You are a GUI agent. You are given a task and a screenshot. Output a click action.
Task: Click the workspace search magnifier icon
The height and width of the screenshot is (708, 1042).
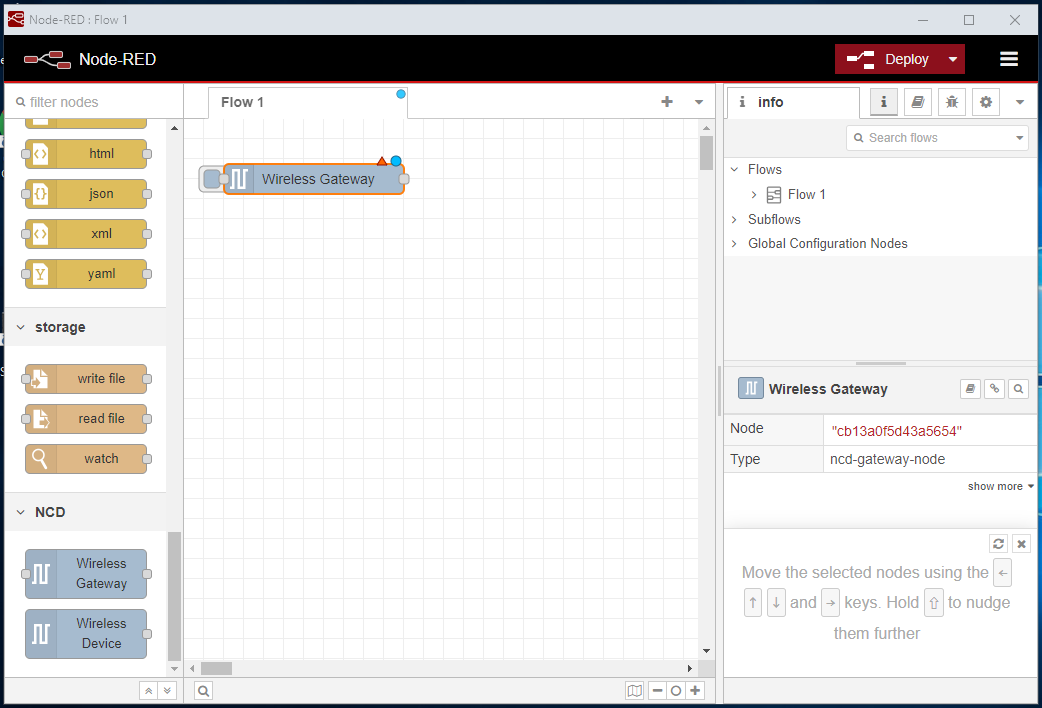(203, 691)
